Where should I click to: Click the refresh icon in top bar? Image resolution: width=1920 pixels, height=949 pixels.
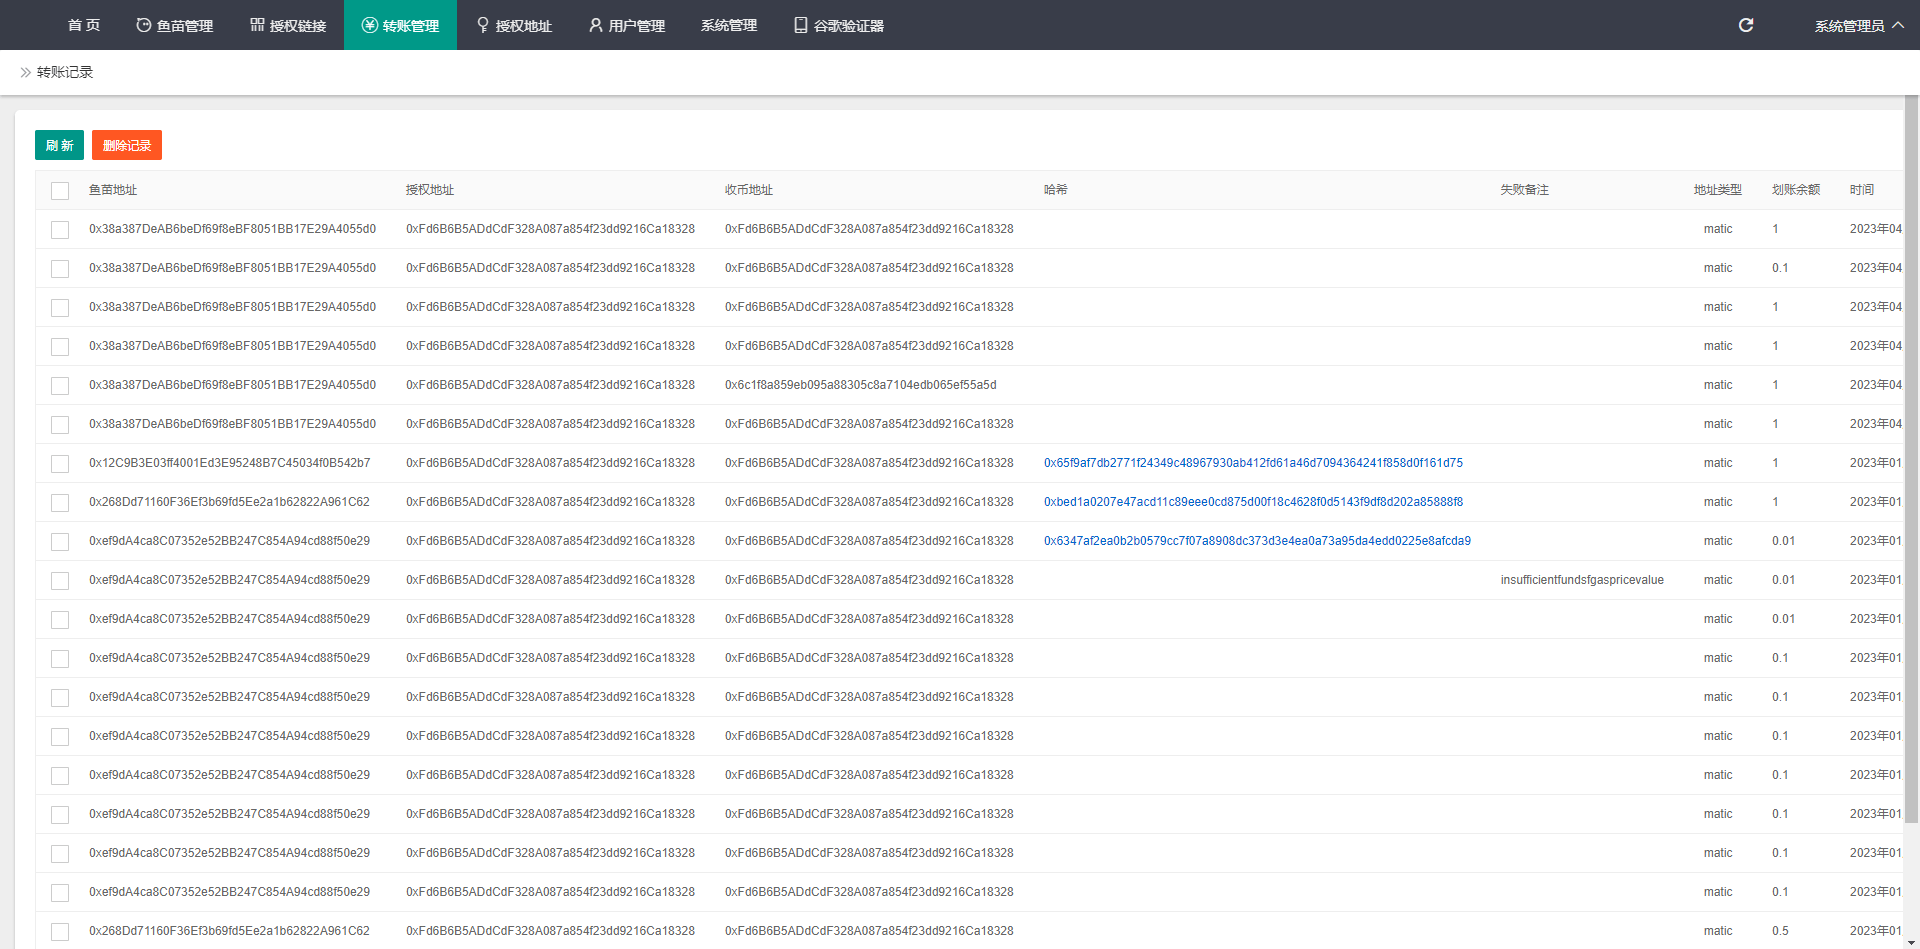pos(1746,25)
